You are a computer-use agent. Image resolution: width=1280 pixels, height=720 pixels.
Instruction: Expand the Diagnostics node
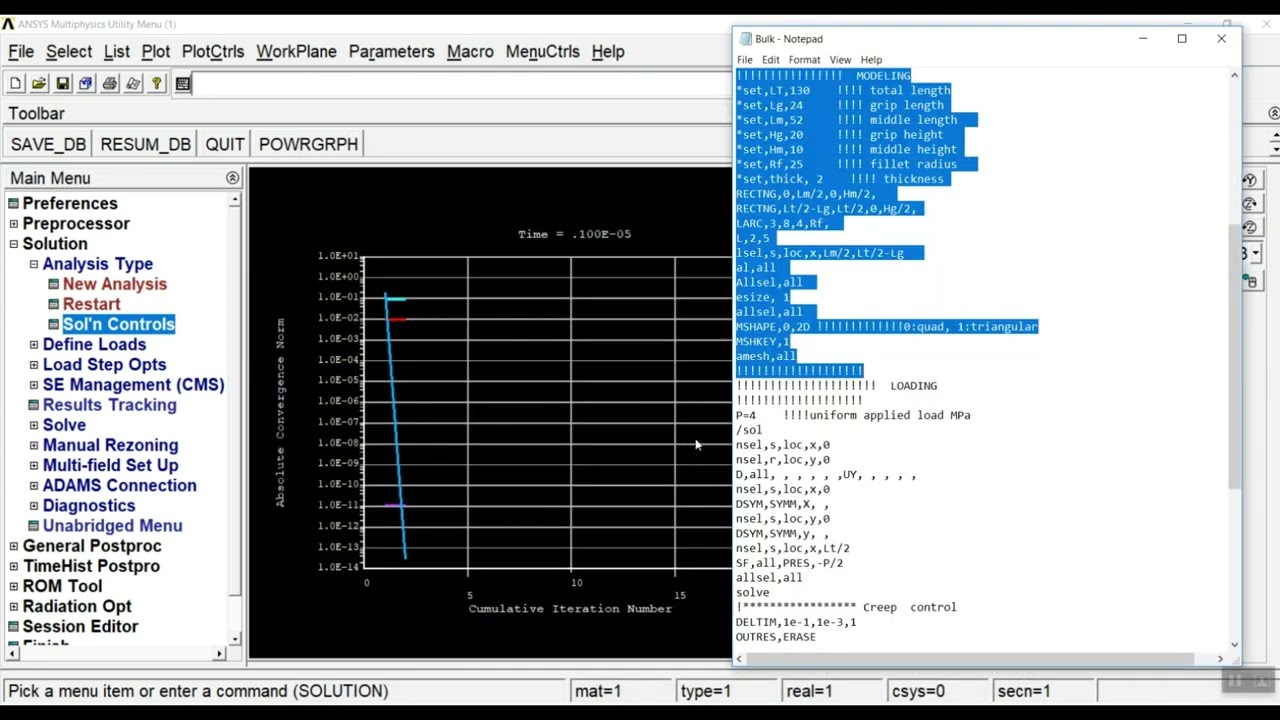click(34, 506)
